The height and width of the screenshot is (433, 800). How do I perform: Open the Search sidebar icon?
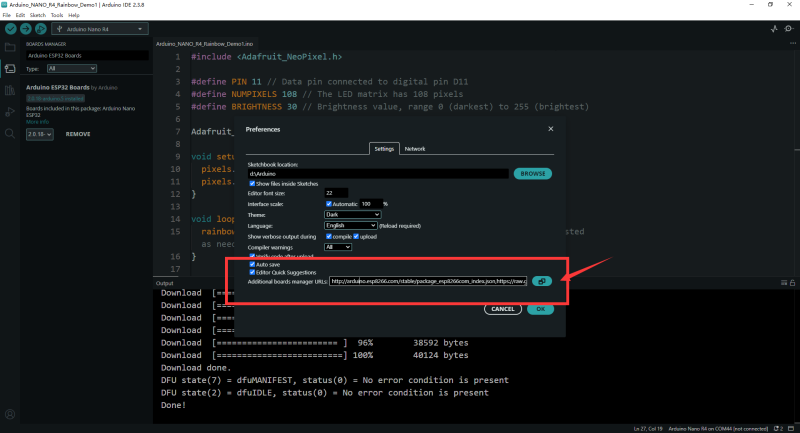pyautogui.click(x=10, y=134)
